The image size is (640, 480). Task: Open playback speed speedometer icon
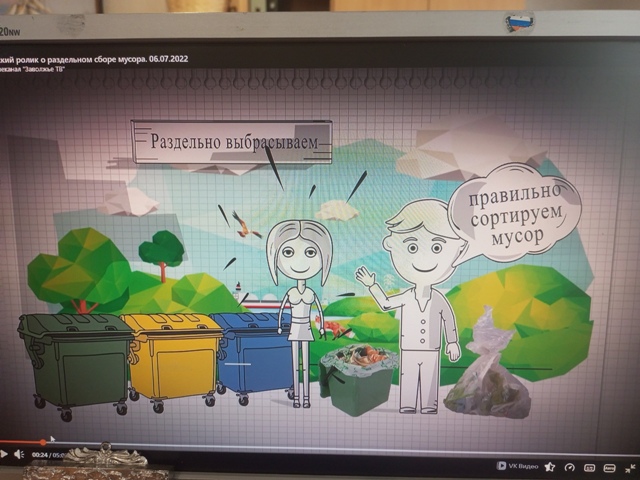570,467
